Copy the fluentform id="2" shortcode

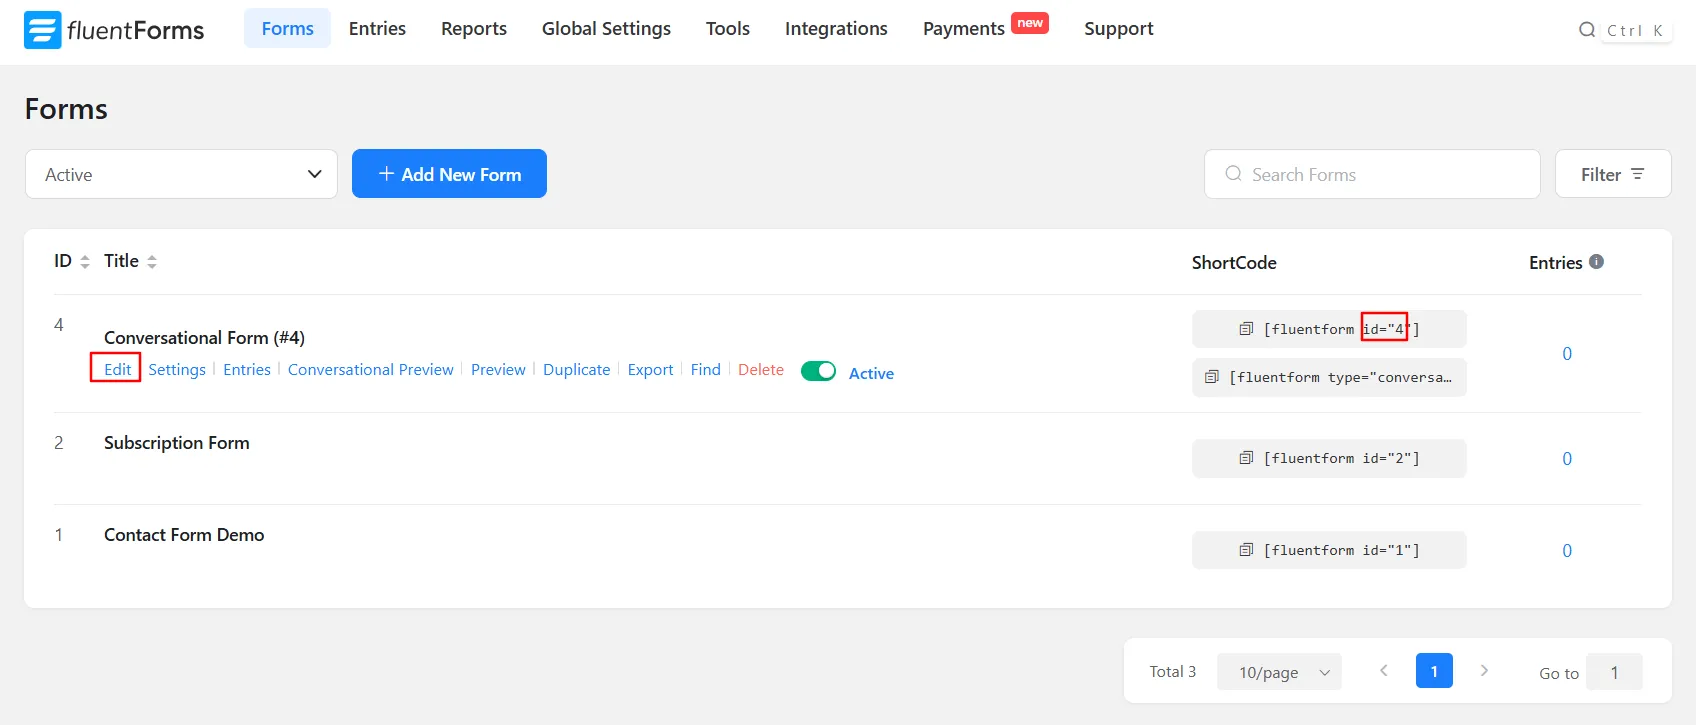pyautogui.click(x=1246, y=458)
